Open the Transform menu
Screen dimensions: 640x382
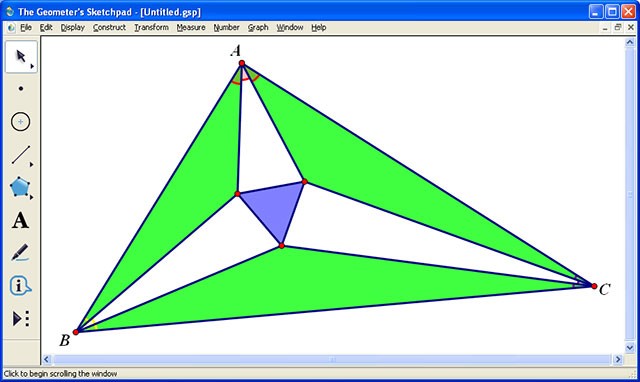[x=151, y=27]
